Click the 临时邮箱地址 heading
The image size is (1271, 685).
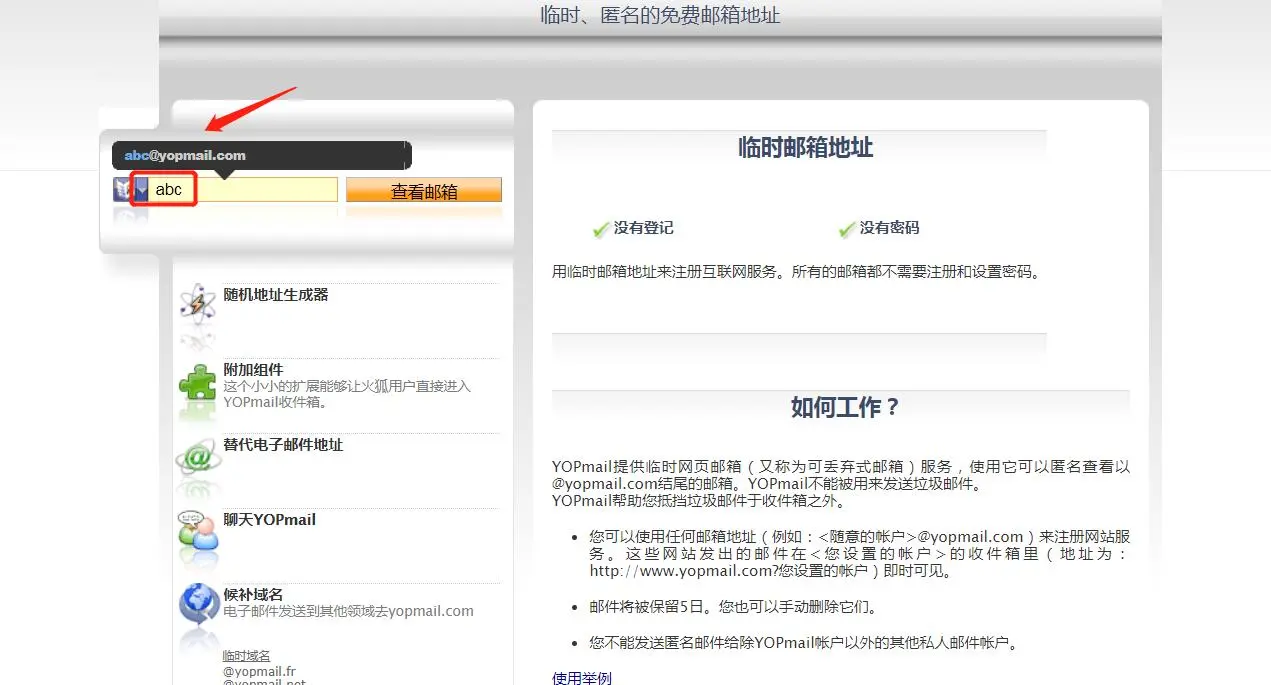pyautogui.click(x=805, y=147)
